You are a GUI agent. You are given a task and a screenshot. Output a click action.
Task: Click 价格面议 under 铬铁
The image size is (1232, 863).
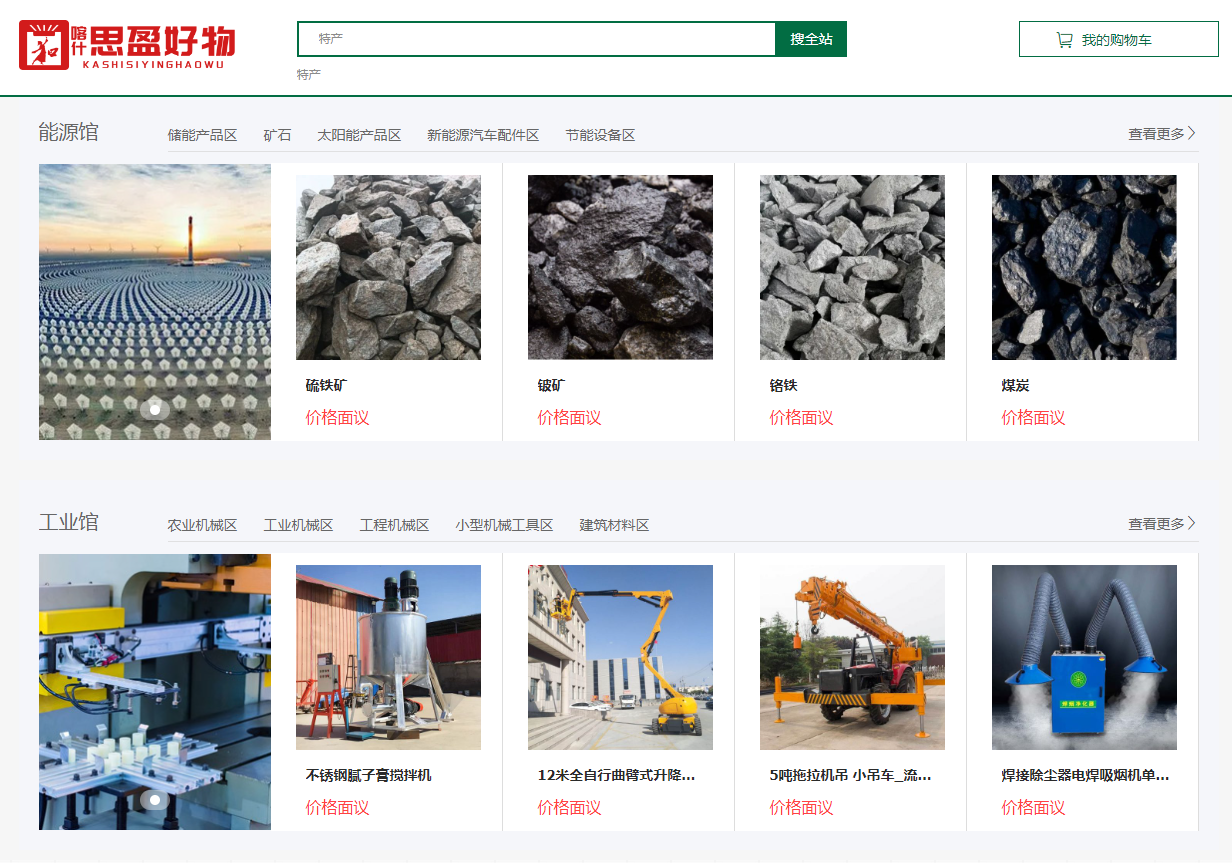pos(801,418)
